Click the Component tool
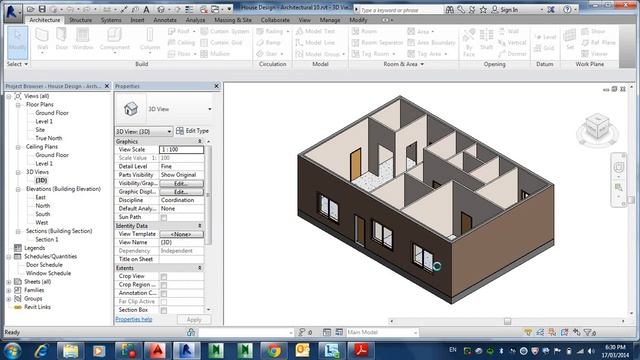Screen dimensions: 640x360 coord(114,40)
